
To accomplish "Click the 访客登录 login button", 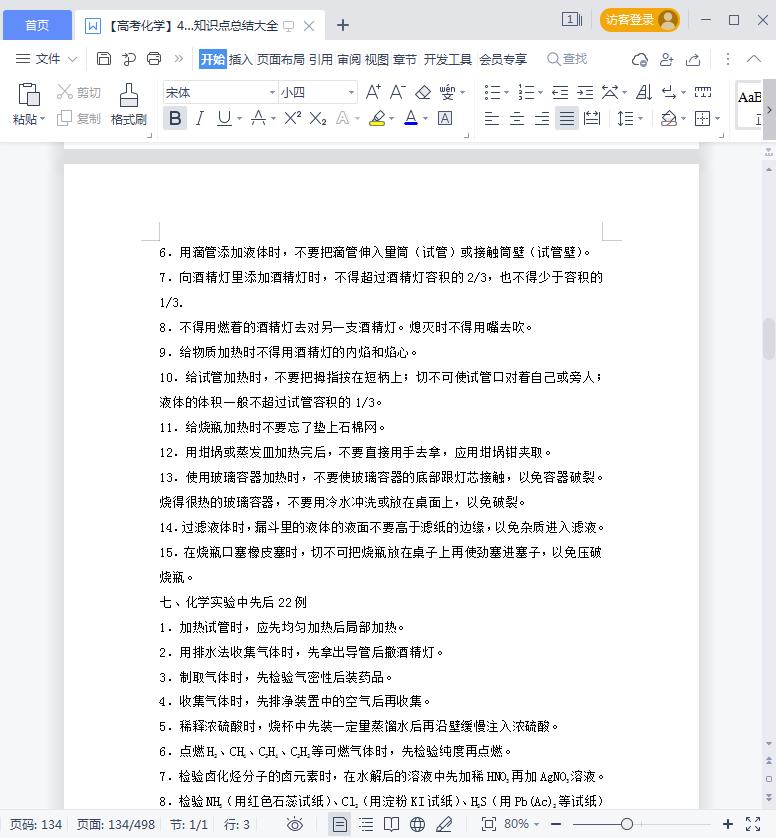I will pyautogui.click(x=640, y=20).
